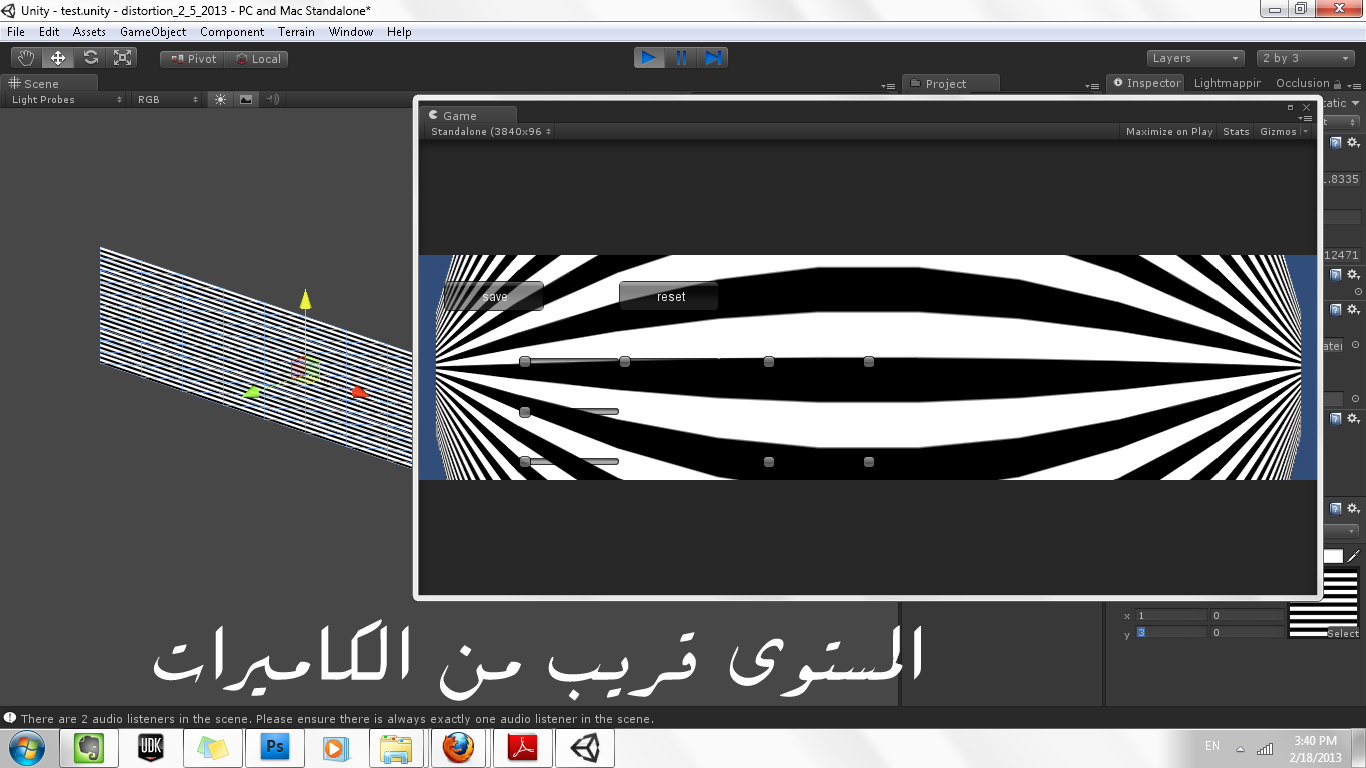Toggle scene audio speaker icon

271,99
